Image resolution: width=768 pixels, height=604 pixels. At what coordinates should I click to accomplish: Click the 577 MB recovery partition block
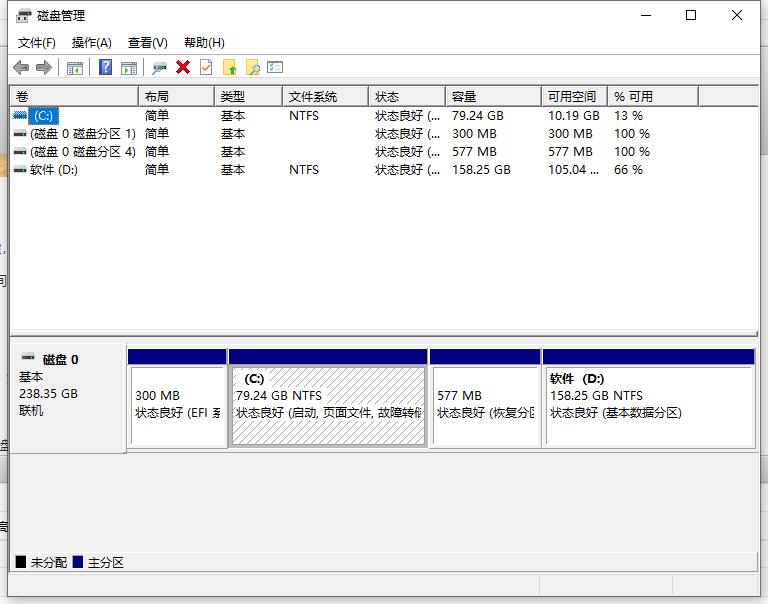(485, 404)
